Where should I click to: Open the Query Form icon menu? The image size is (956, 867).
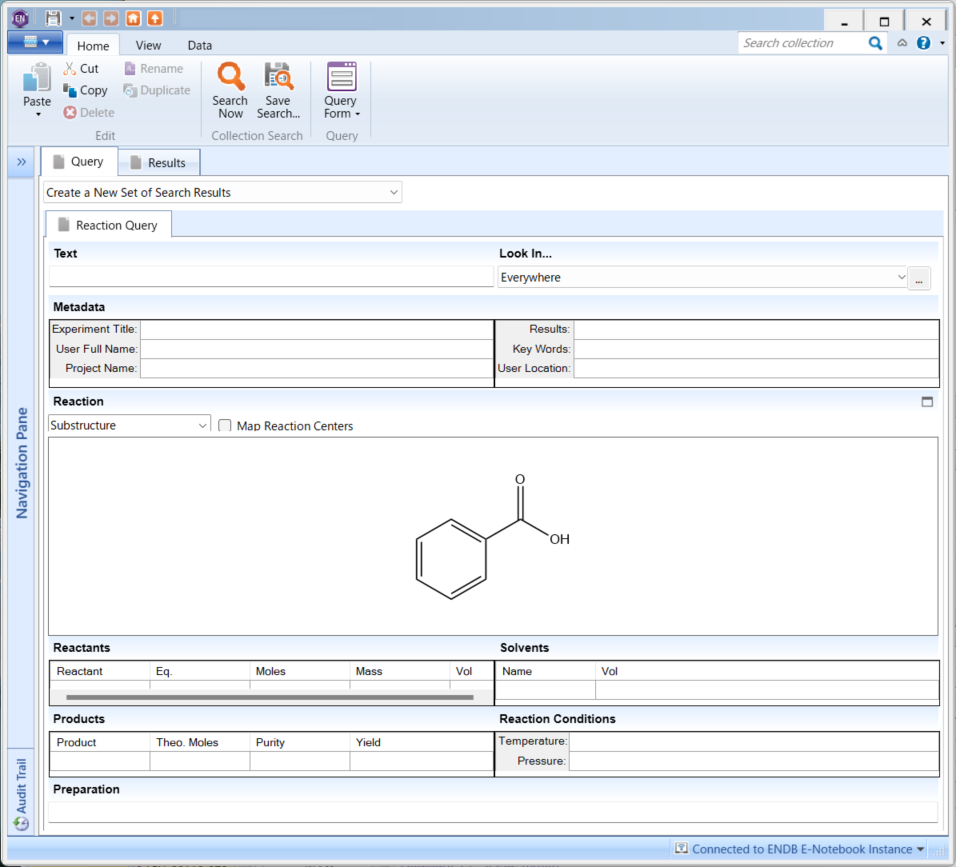point(341,77)
